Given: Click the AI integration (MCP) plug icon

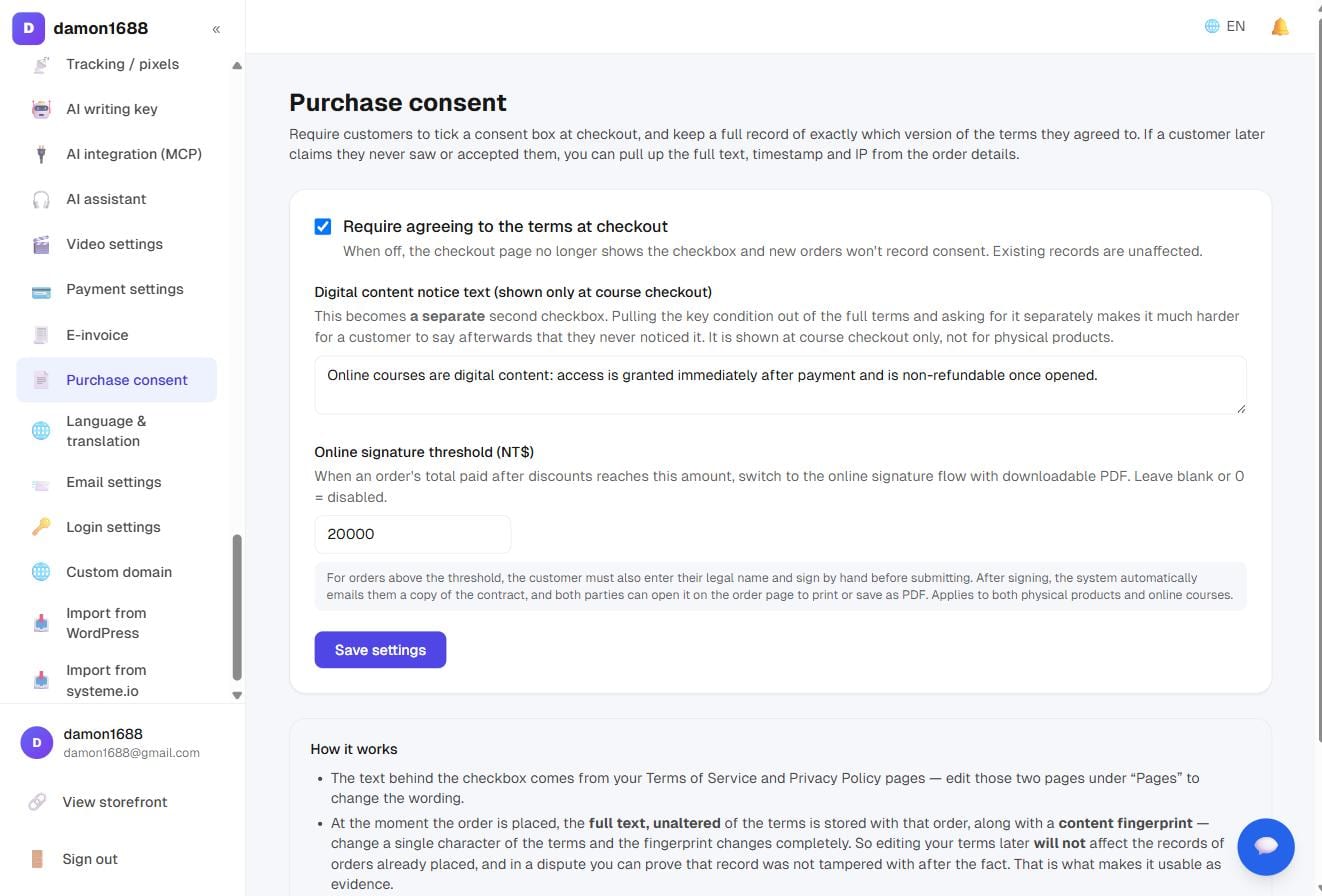Looking at the screenshot, I should click(41, 154).
